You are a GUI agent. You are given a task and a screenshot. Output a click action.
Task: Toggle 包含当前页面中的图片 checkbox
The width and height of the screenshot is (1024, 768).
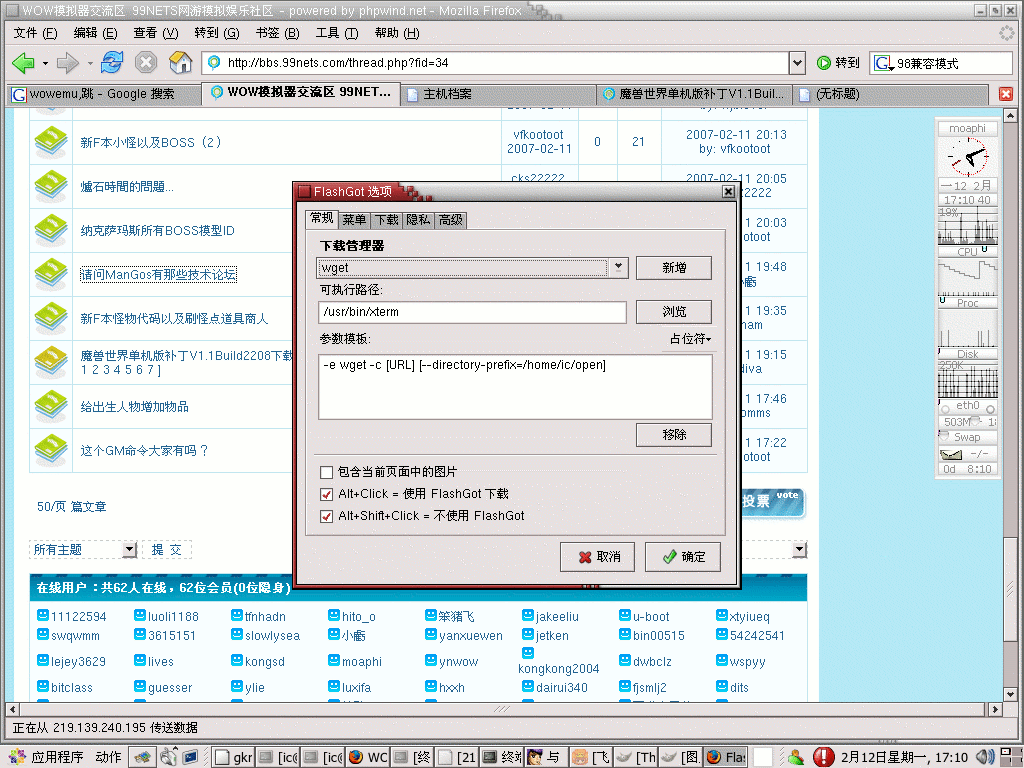coord(327,472)
